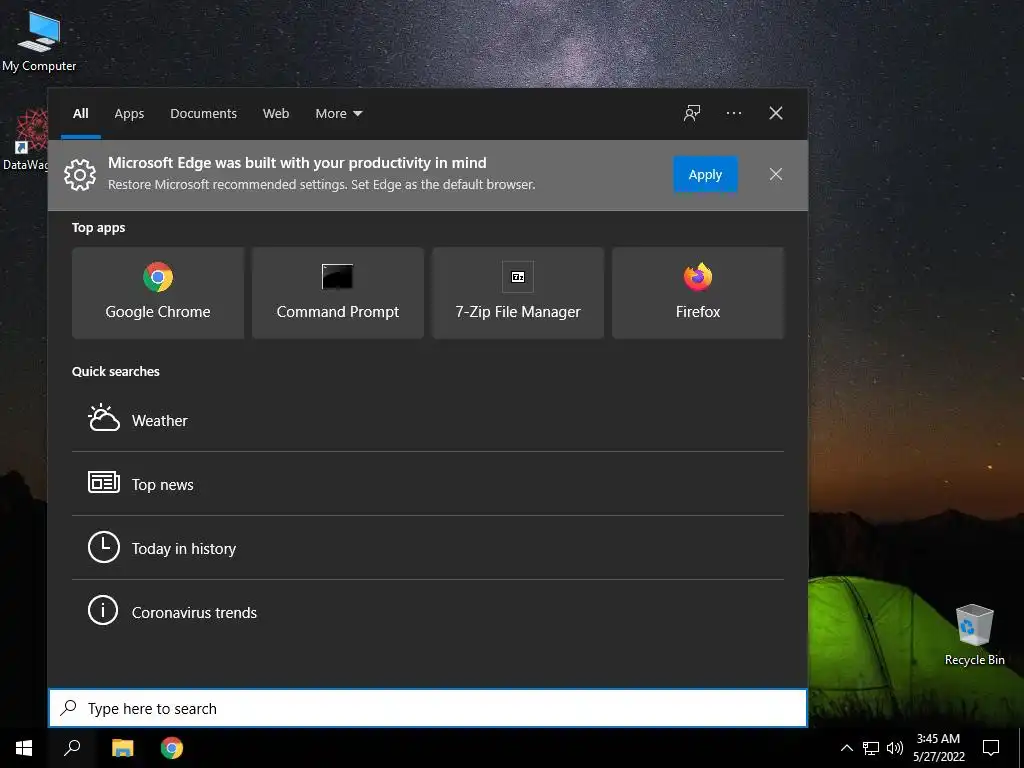Select the DataWag desktop shortcut icon

coord(25,140)
